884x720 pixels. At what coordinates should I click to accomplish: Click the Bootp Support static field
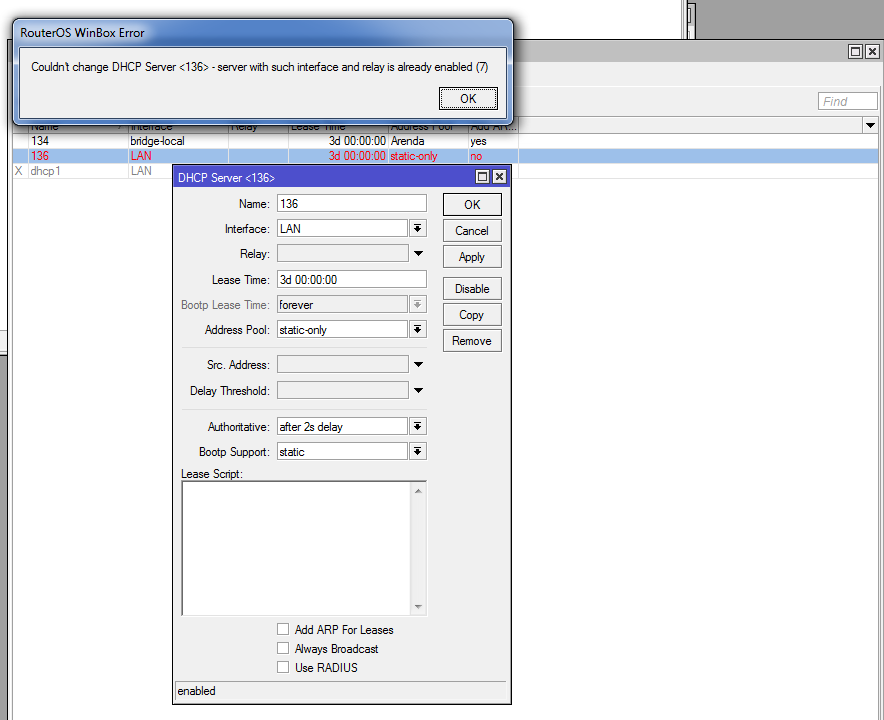342,451
